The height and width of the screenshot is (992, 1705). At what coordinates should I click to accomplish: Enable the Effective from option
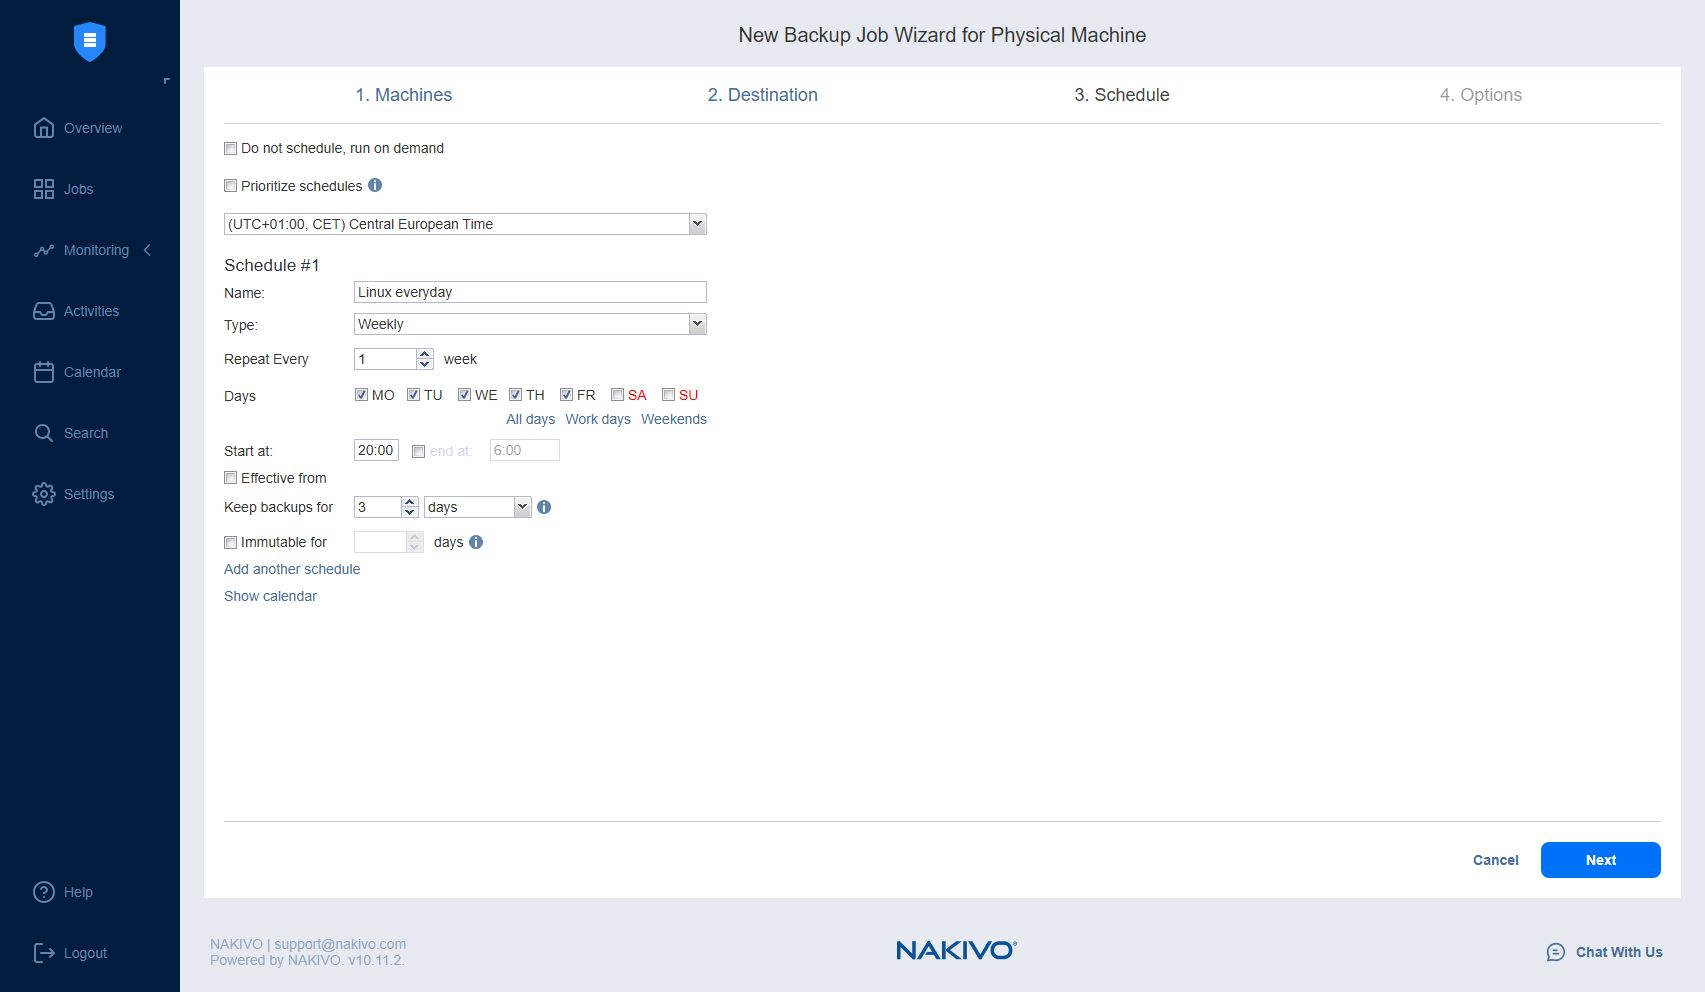(x=230, y=478)
